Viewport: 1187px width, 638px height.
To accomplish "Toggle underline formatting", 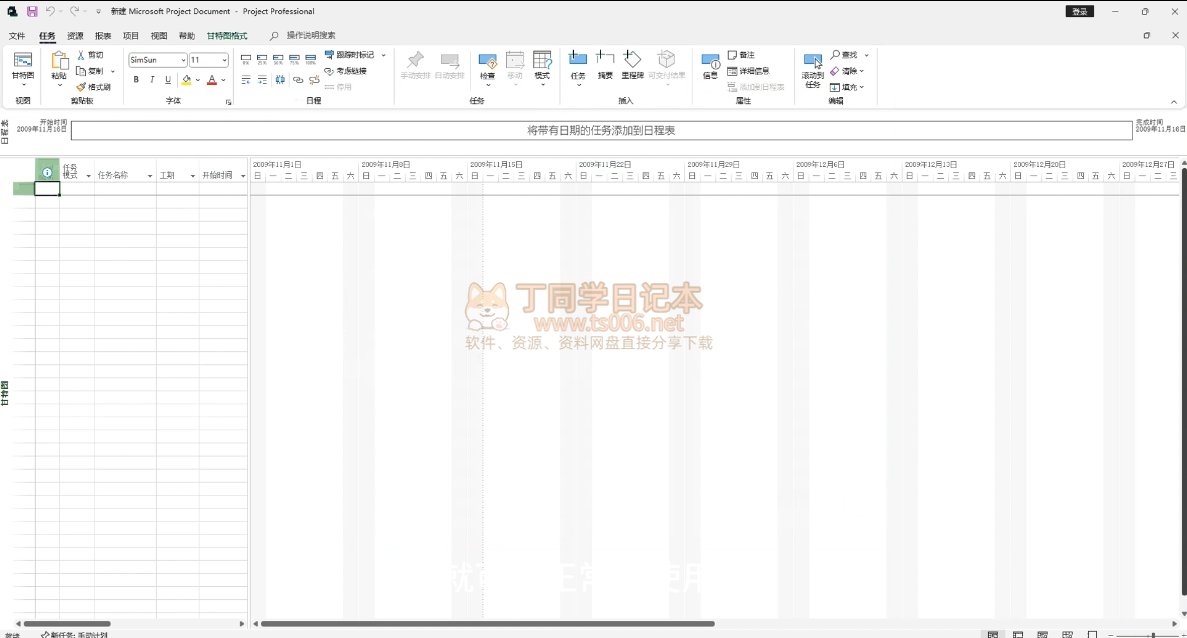I will (x=167, y=80).
